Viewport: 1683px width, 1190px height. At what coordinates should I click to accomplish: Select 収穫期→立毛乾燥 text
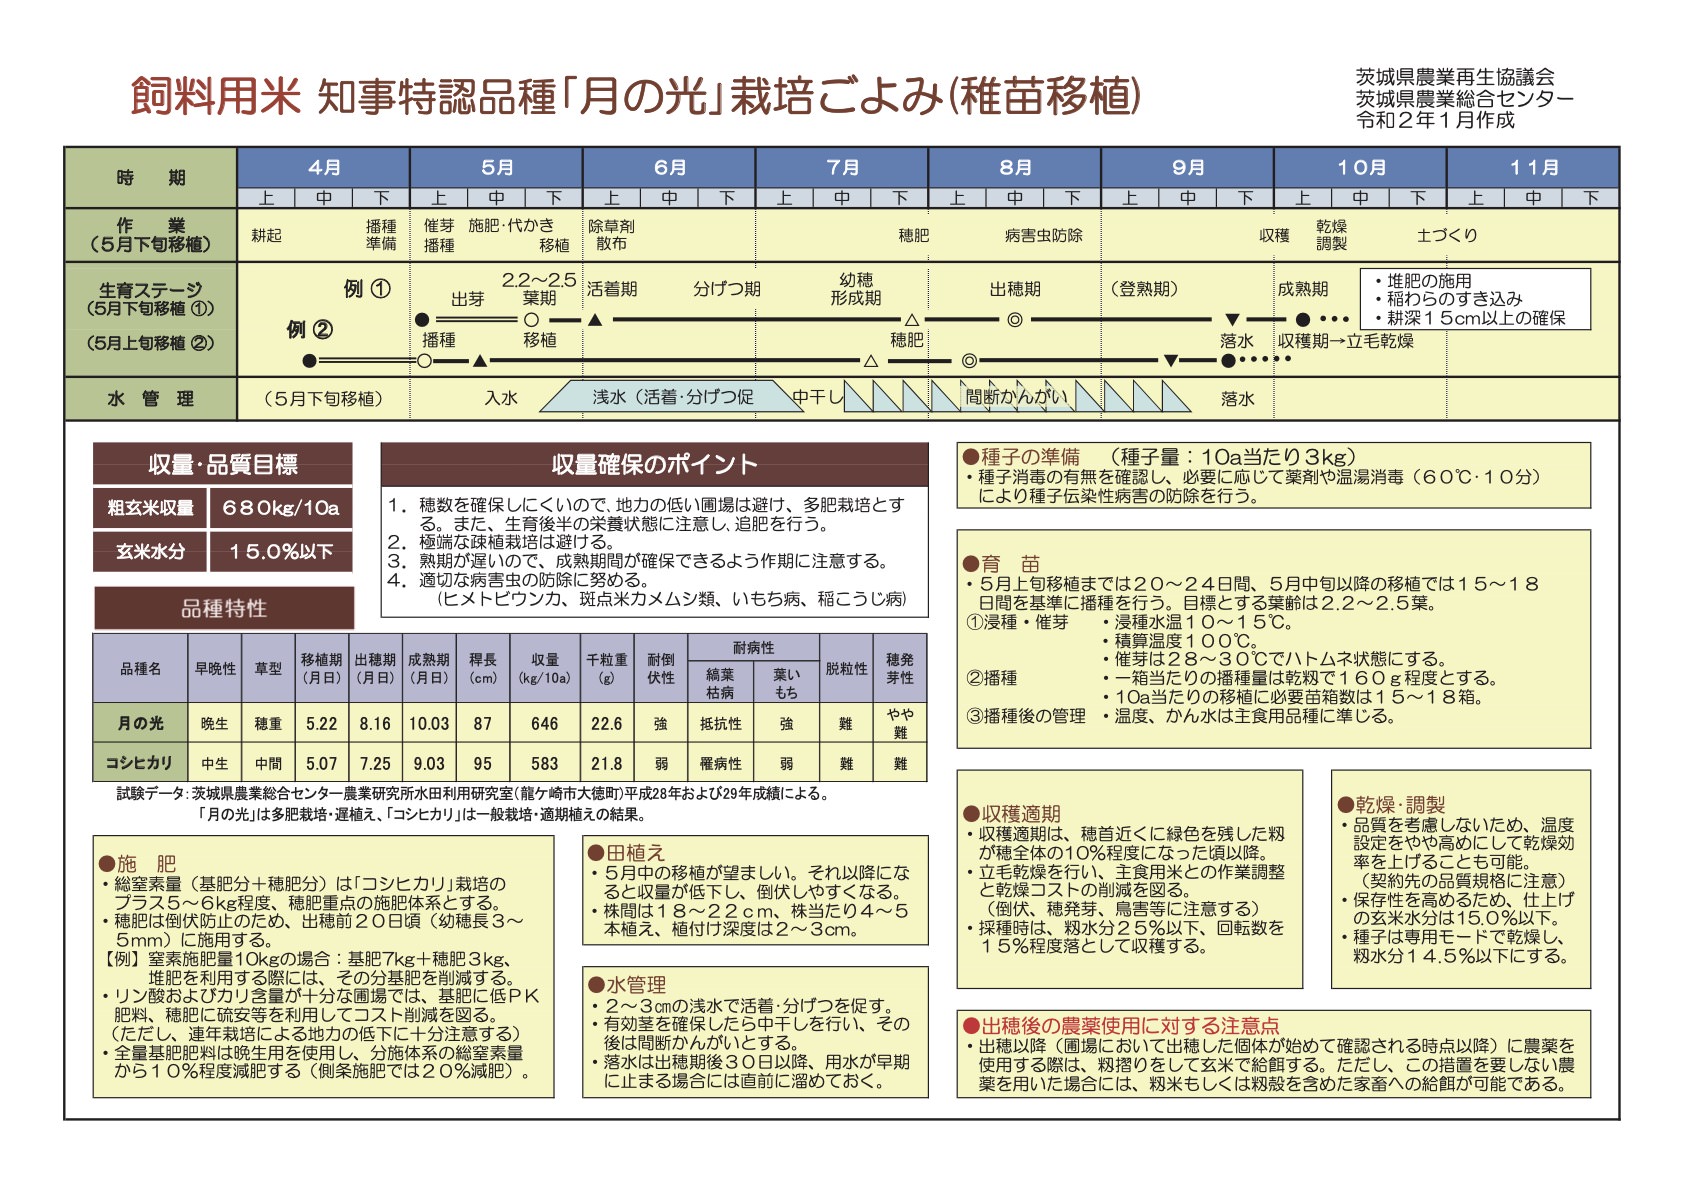1346,341
